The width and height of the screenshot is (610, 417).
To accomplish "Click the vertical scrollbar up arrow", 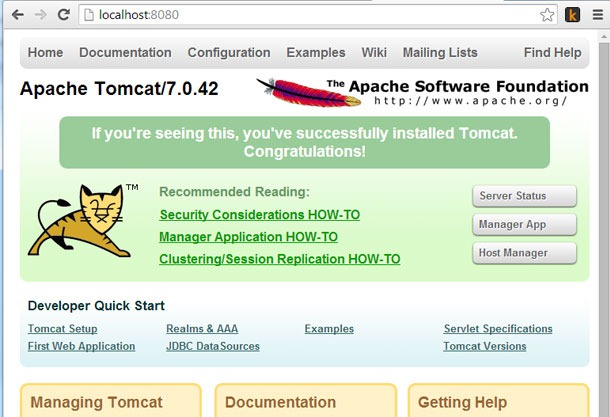I will point(604,37).
